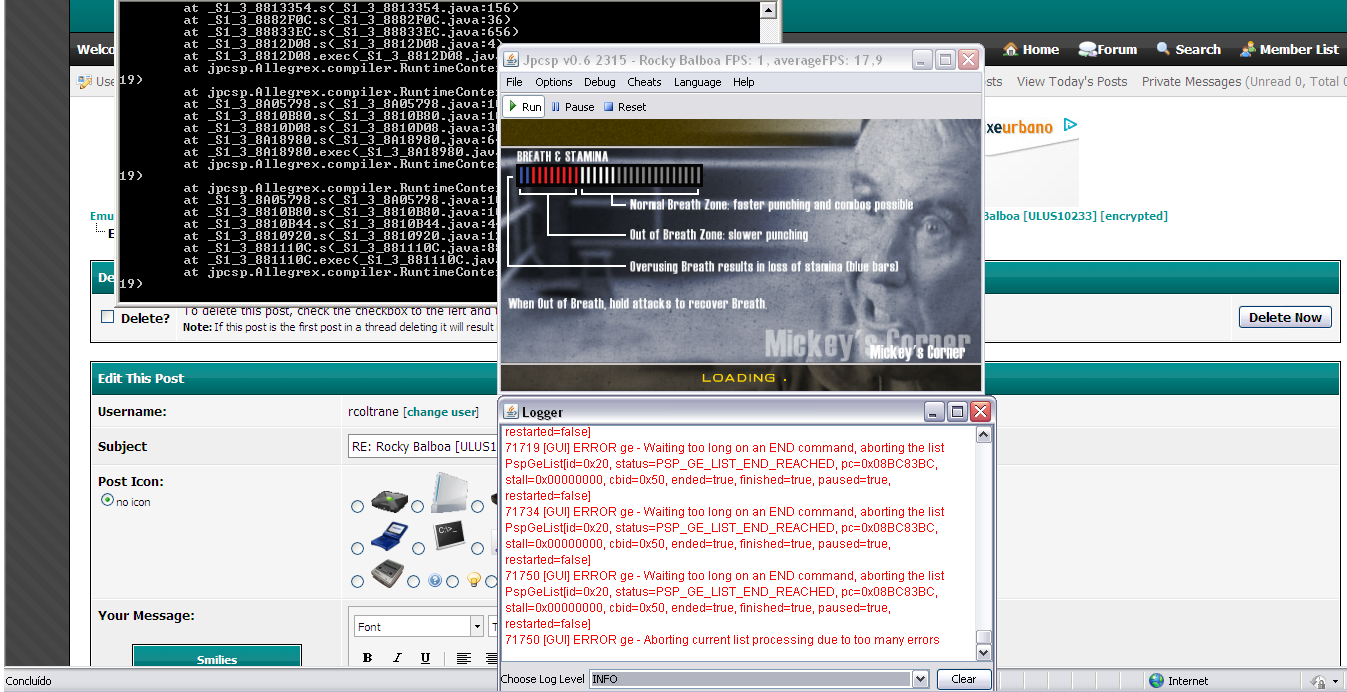Expand the Choose Log Level dropdown
The height and width of the screenshot is (692, 1347).
pos(920,679)
